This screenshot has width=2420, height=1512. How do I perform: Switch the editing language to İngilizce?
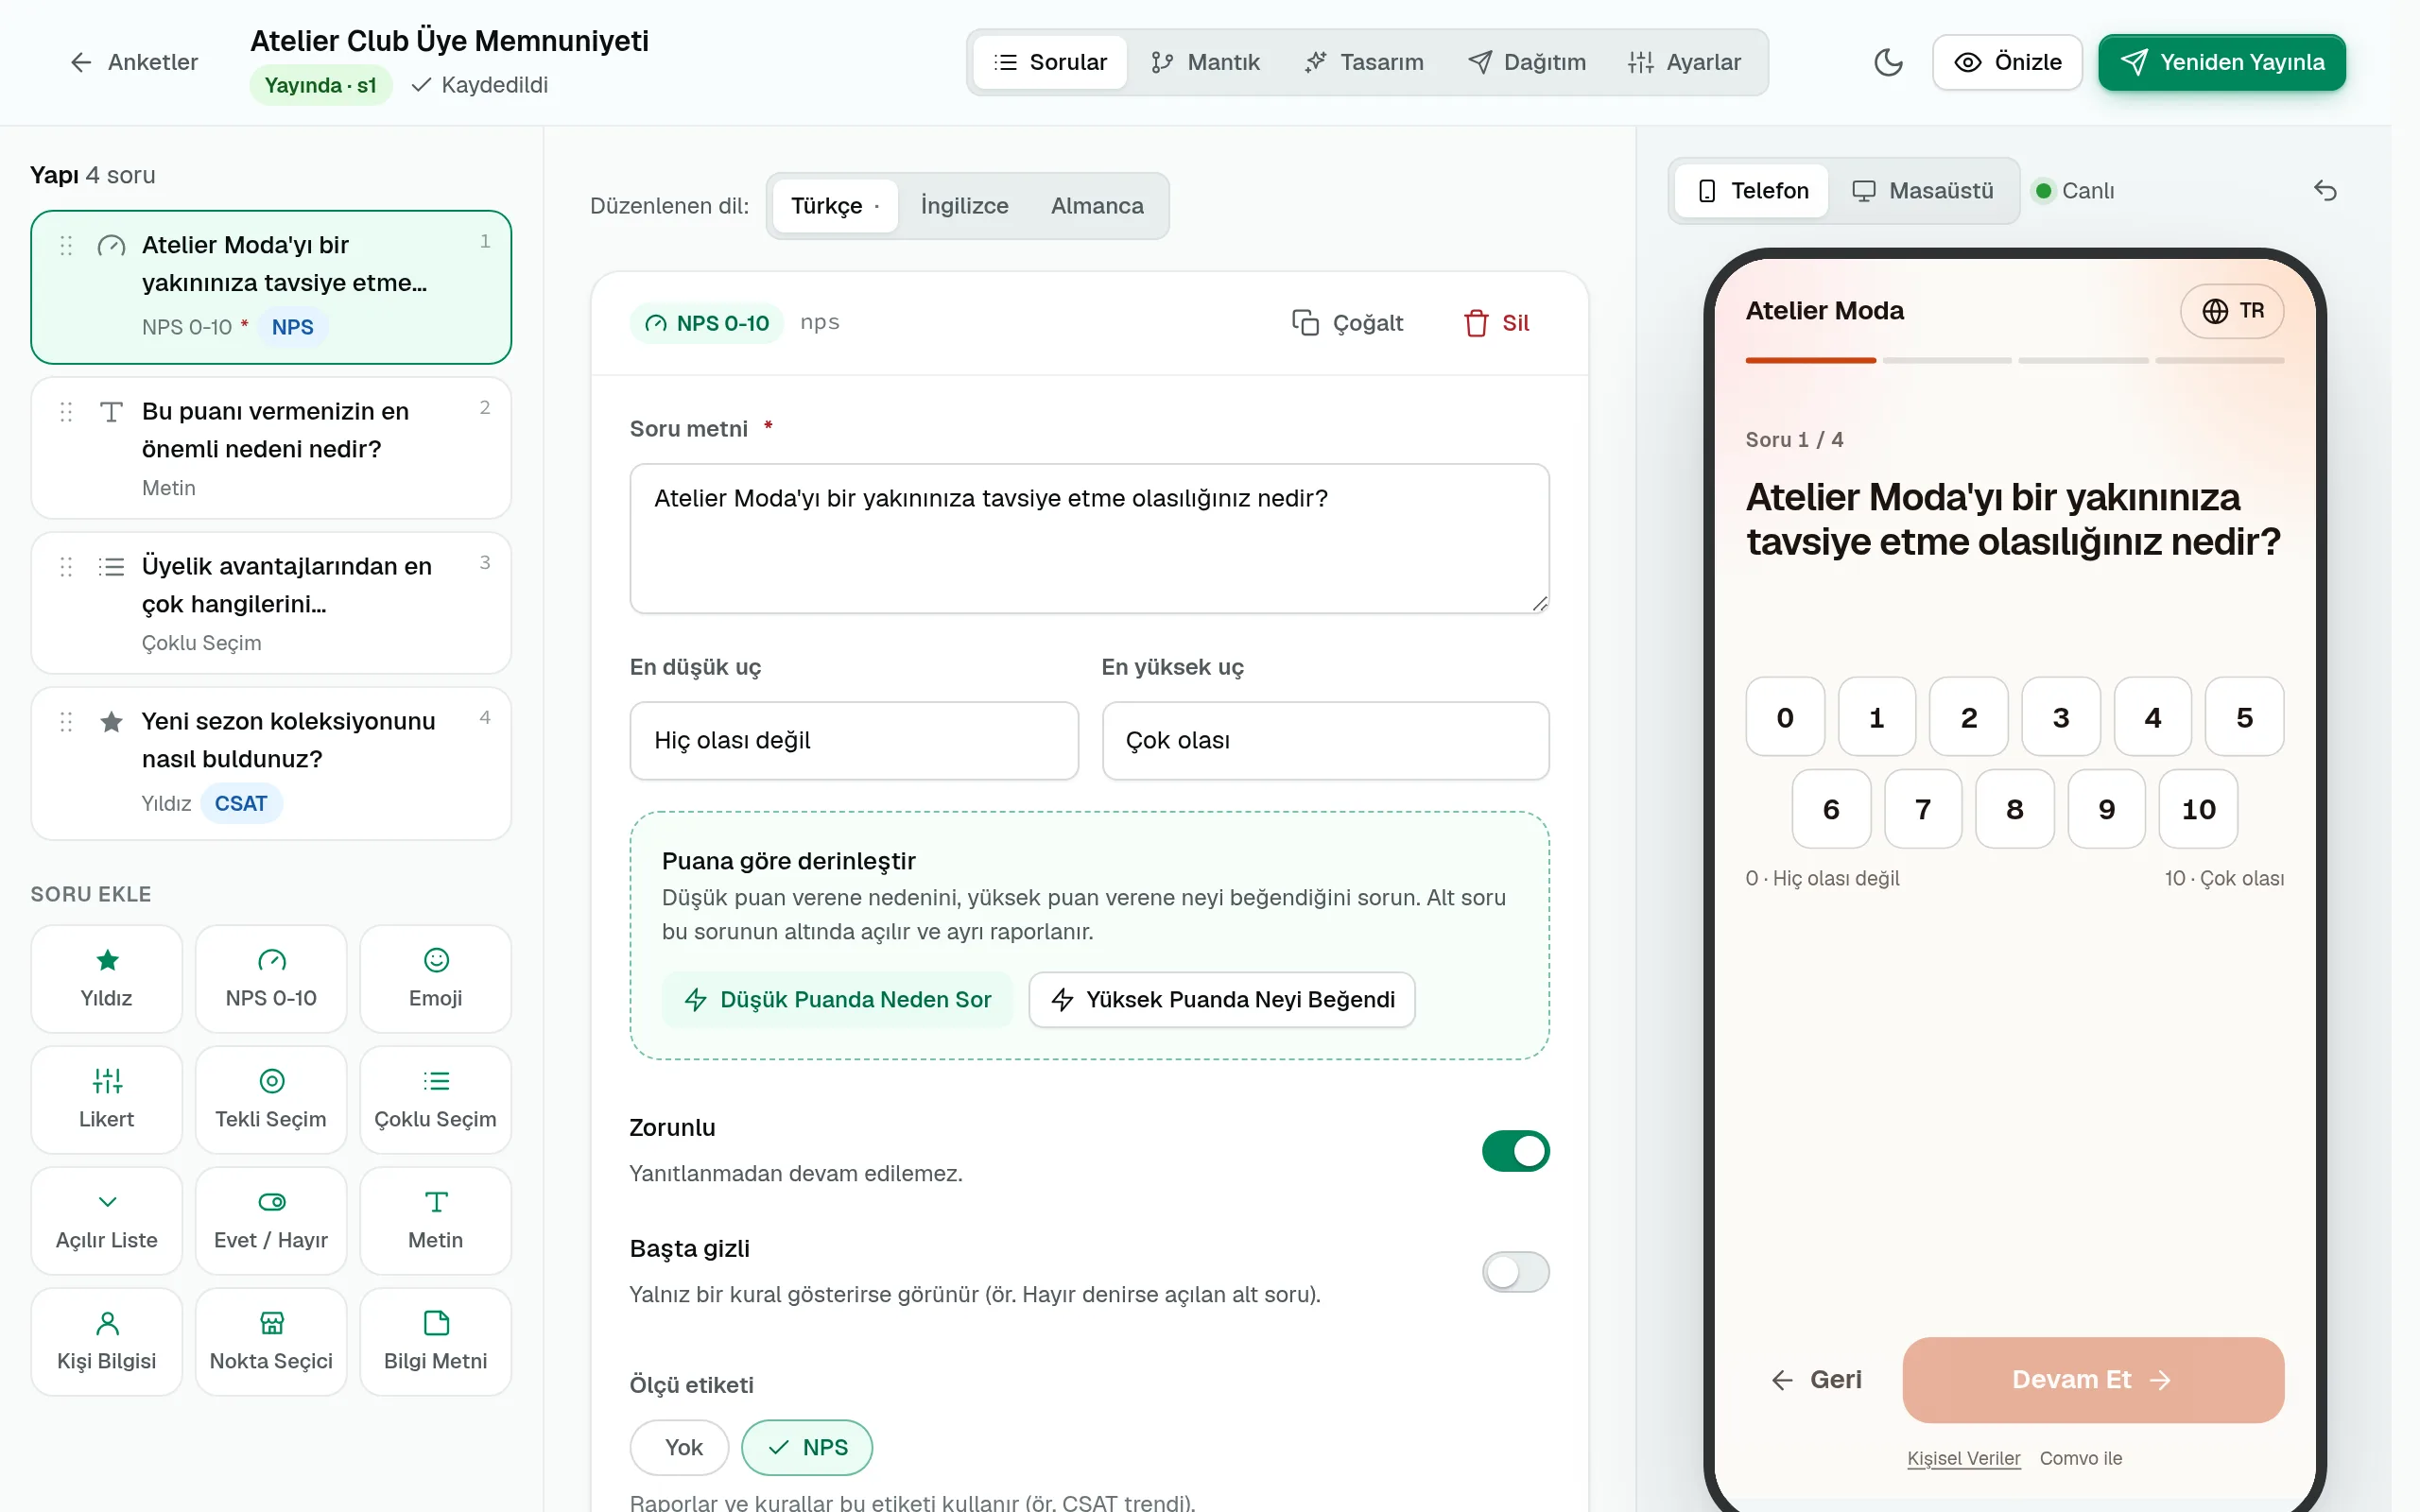click(964, 205)
